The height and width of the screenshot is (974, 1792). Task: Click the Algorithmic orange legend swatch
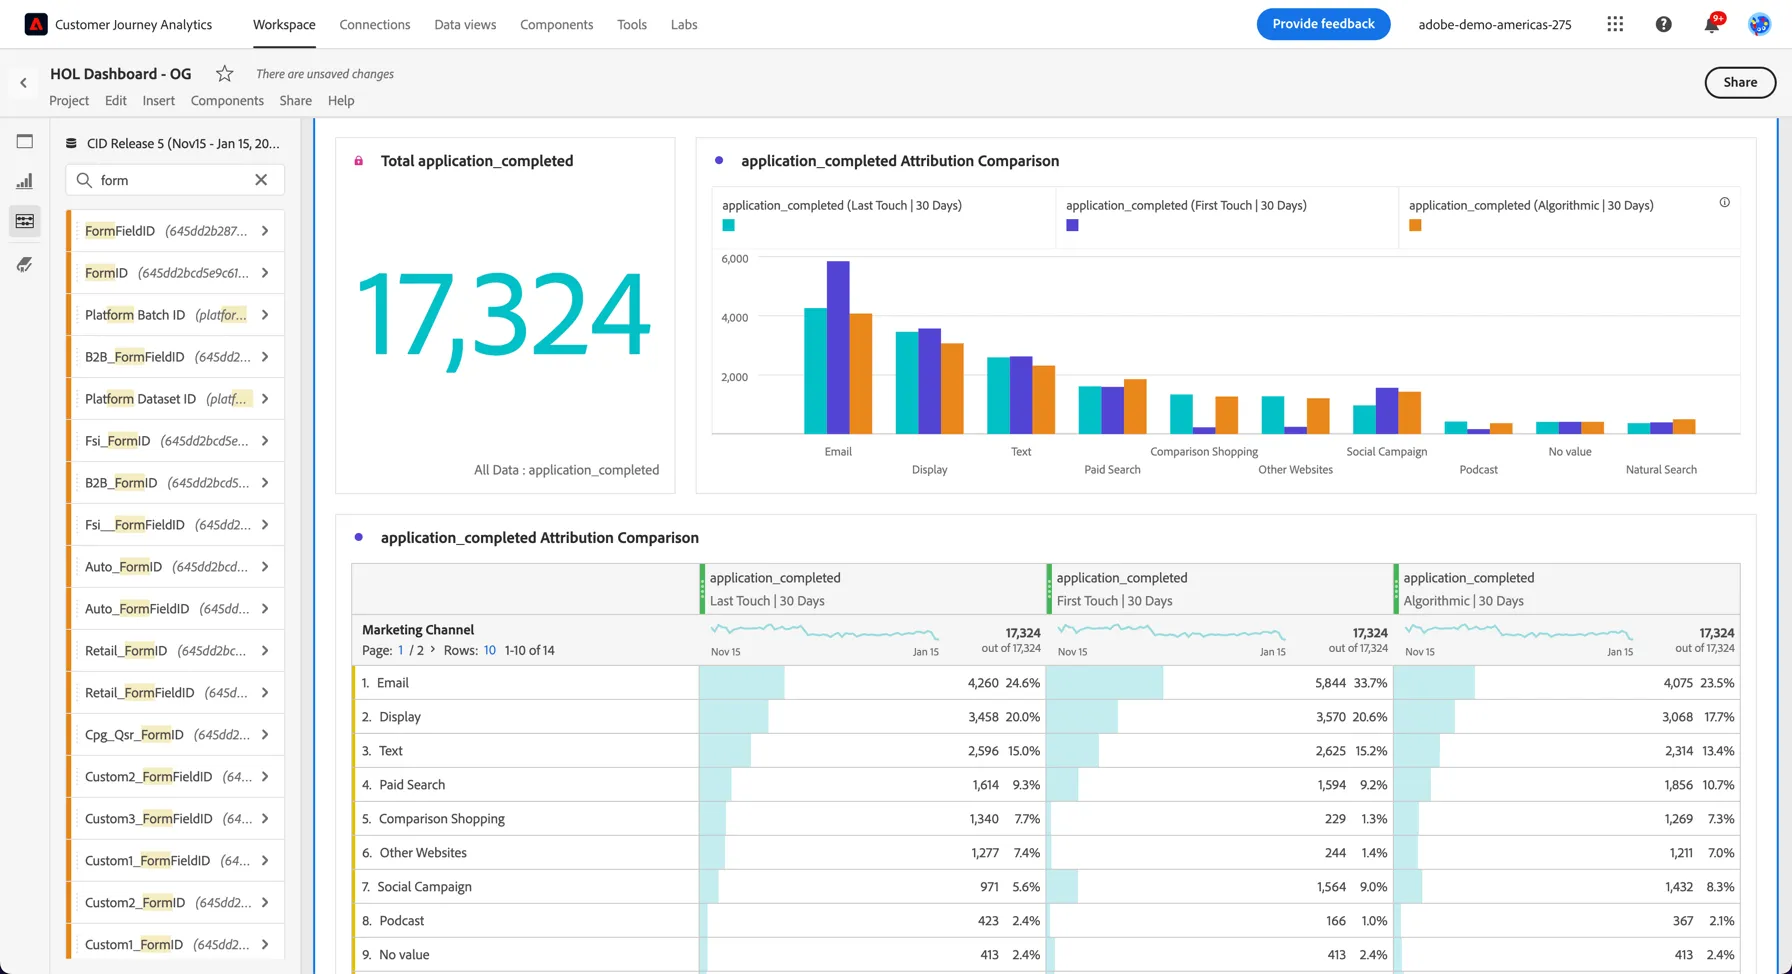[1415, 225]
